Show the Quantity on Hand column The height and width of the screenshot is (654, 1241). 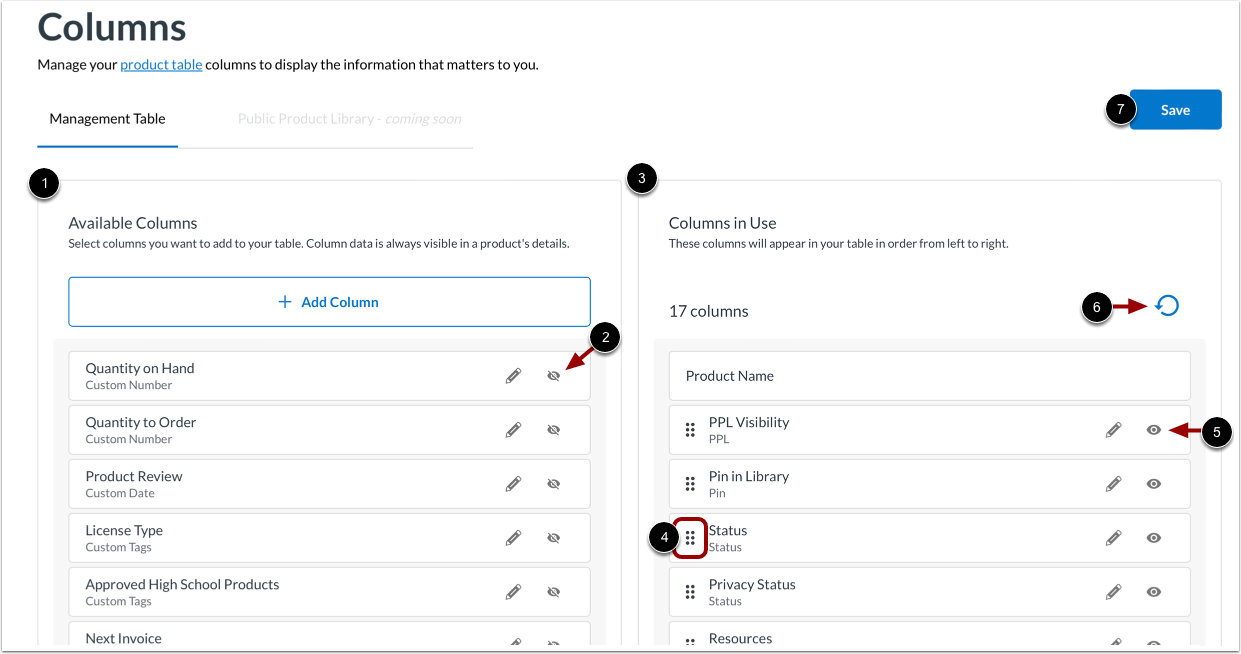tap(554, 375)
